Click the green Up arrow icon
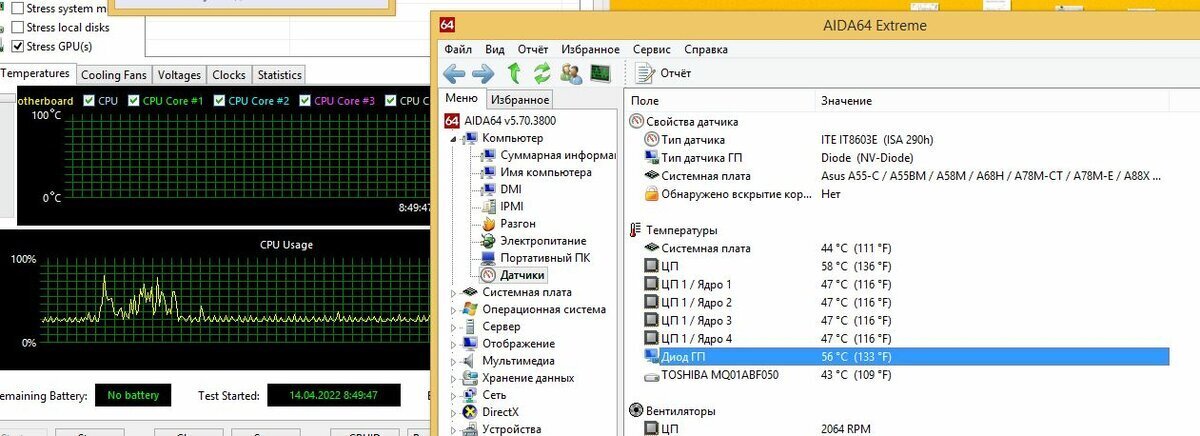The height and width of the screenshot is (436, 1200). coord(514,73)
